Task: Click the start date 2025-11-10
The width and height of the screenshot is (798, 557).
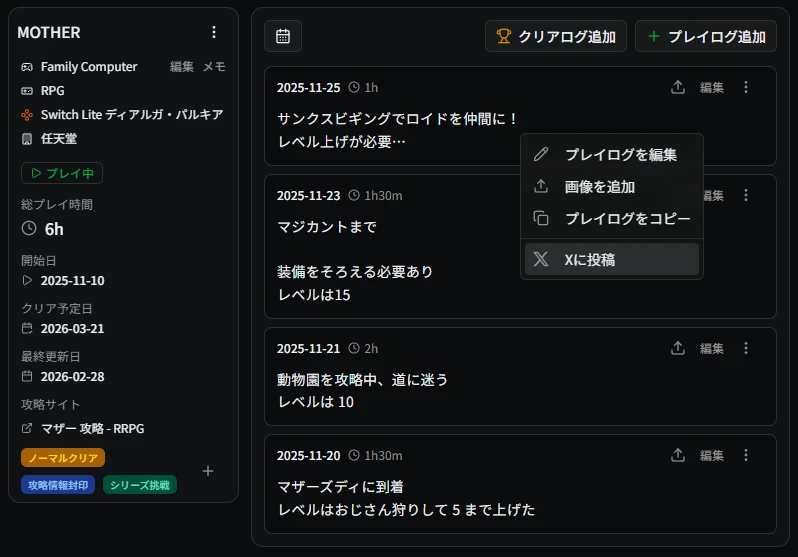Action: point(72,281)
